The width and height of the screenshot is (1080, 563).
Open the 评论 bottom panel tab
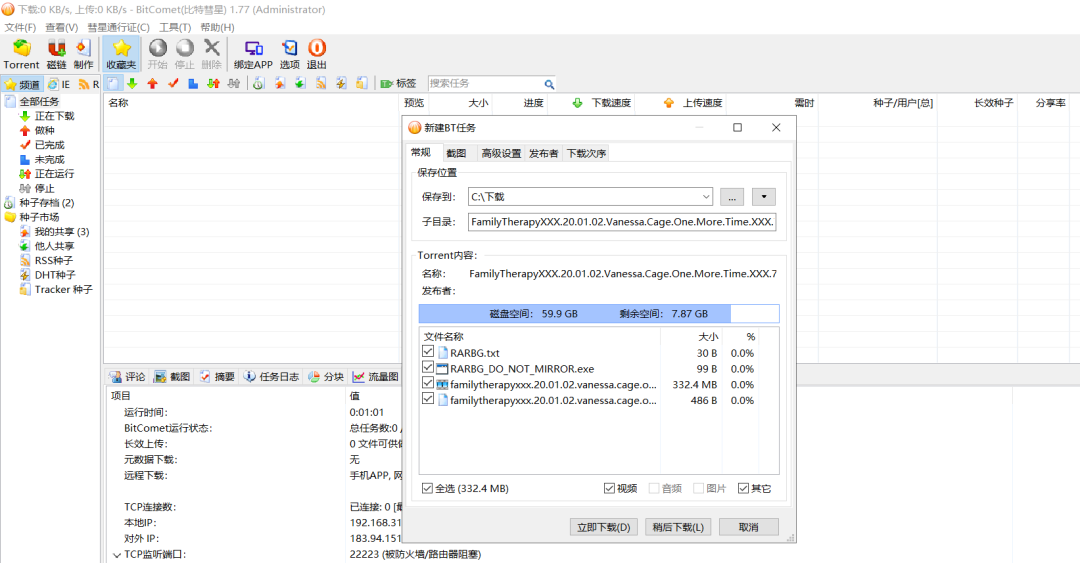point(128,376)
